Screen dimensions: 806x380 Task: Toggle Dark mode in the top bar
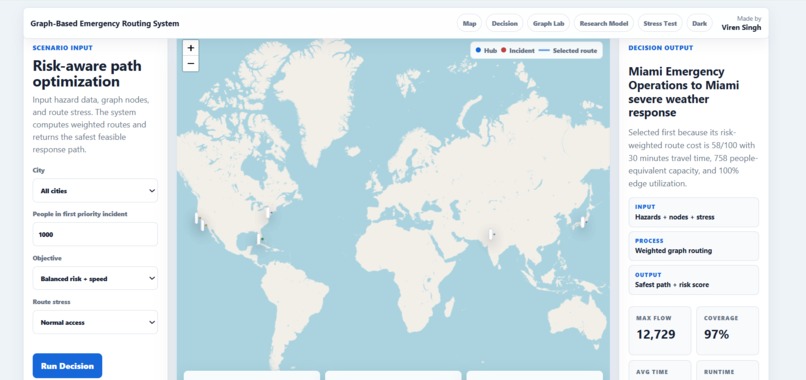tap(699, 24)
